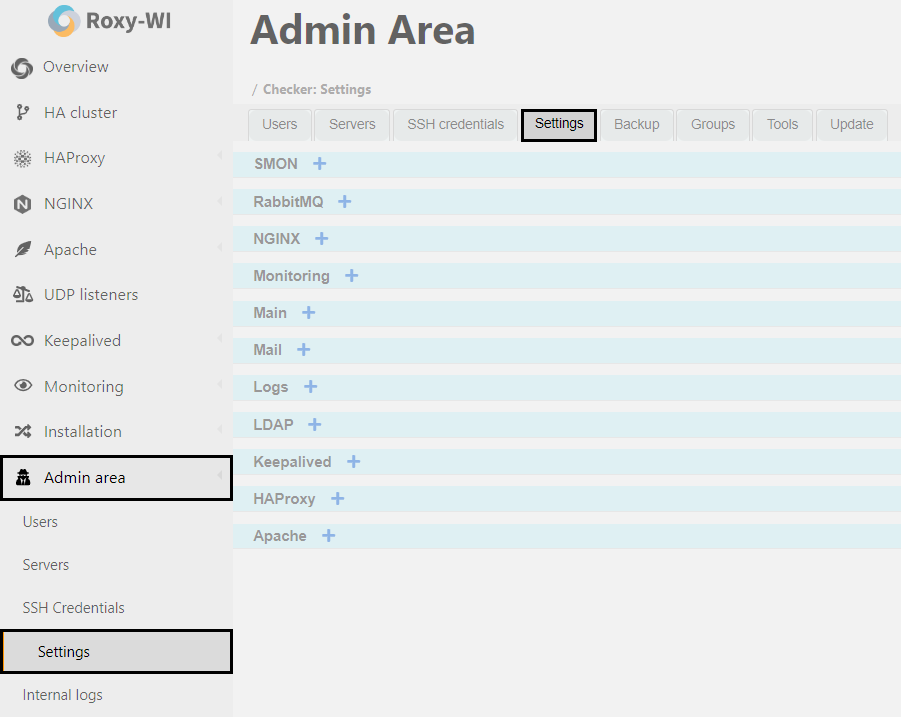This screenshot has width=901, height=717.
Task: Click the HAProxy snowflake icon
Action: point(22,158)
